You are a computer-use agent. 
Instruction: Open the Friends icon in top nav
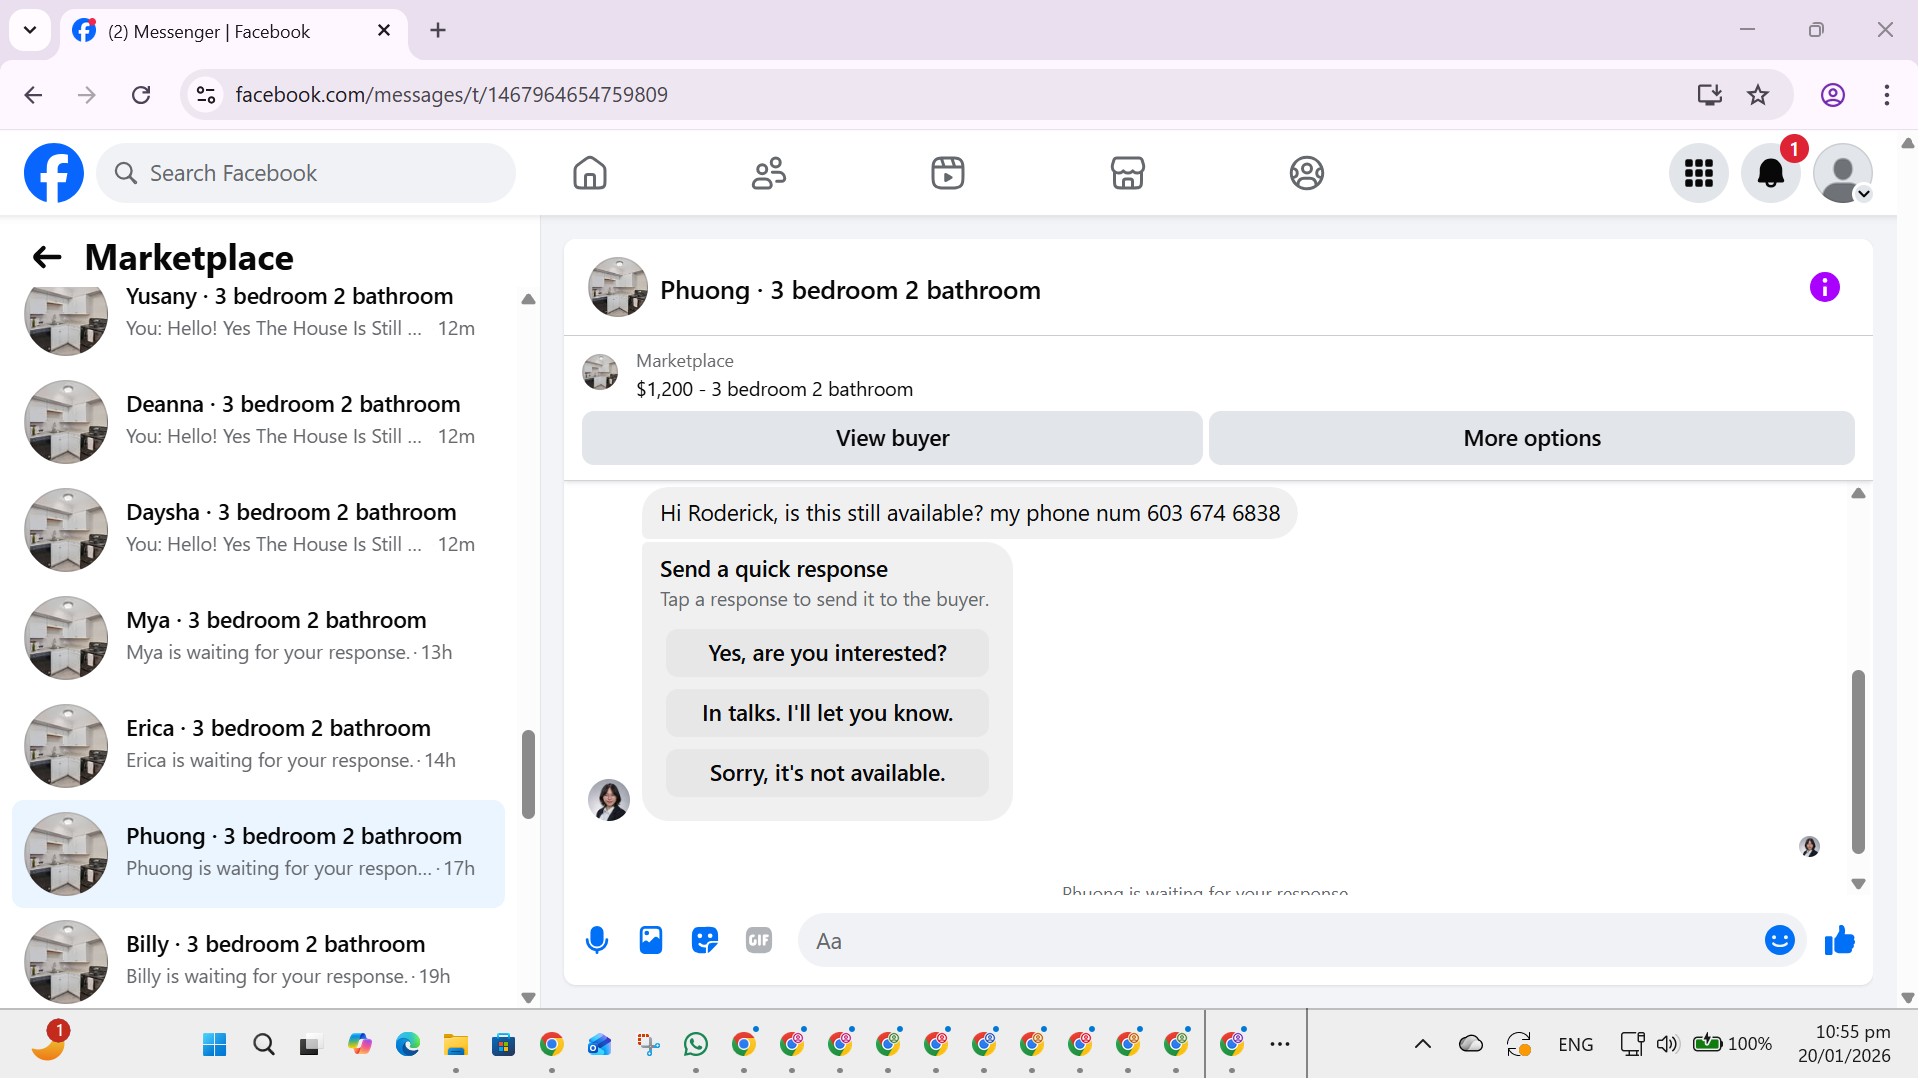pos(769,173)
